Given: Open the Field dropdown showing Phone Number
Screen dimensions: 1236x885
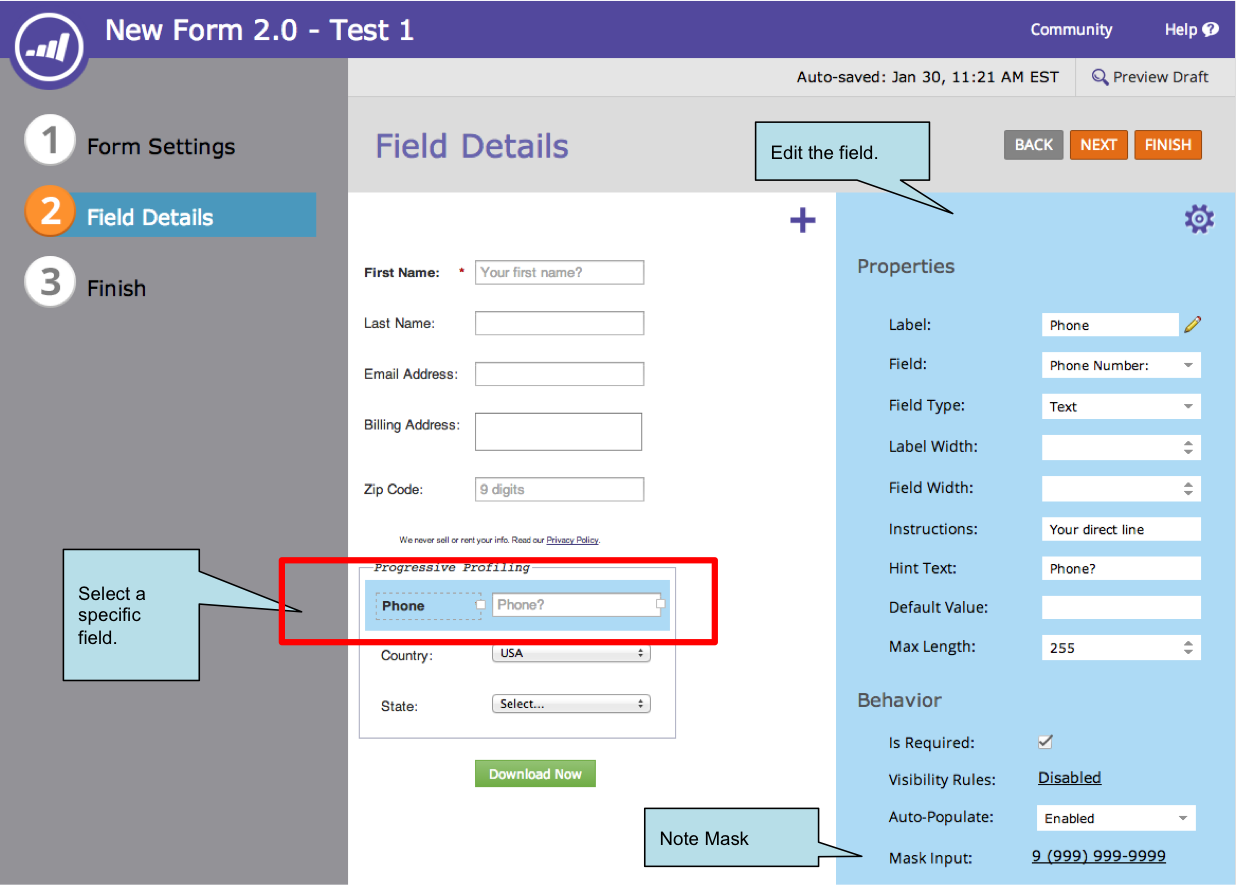Looking at the screenshot, I should click(1120, 366).
